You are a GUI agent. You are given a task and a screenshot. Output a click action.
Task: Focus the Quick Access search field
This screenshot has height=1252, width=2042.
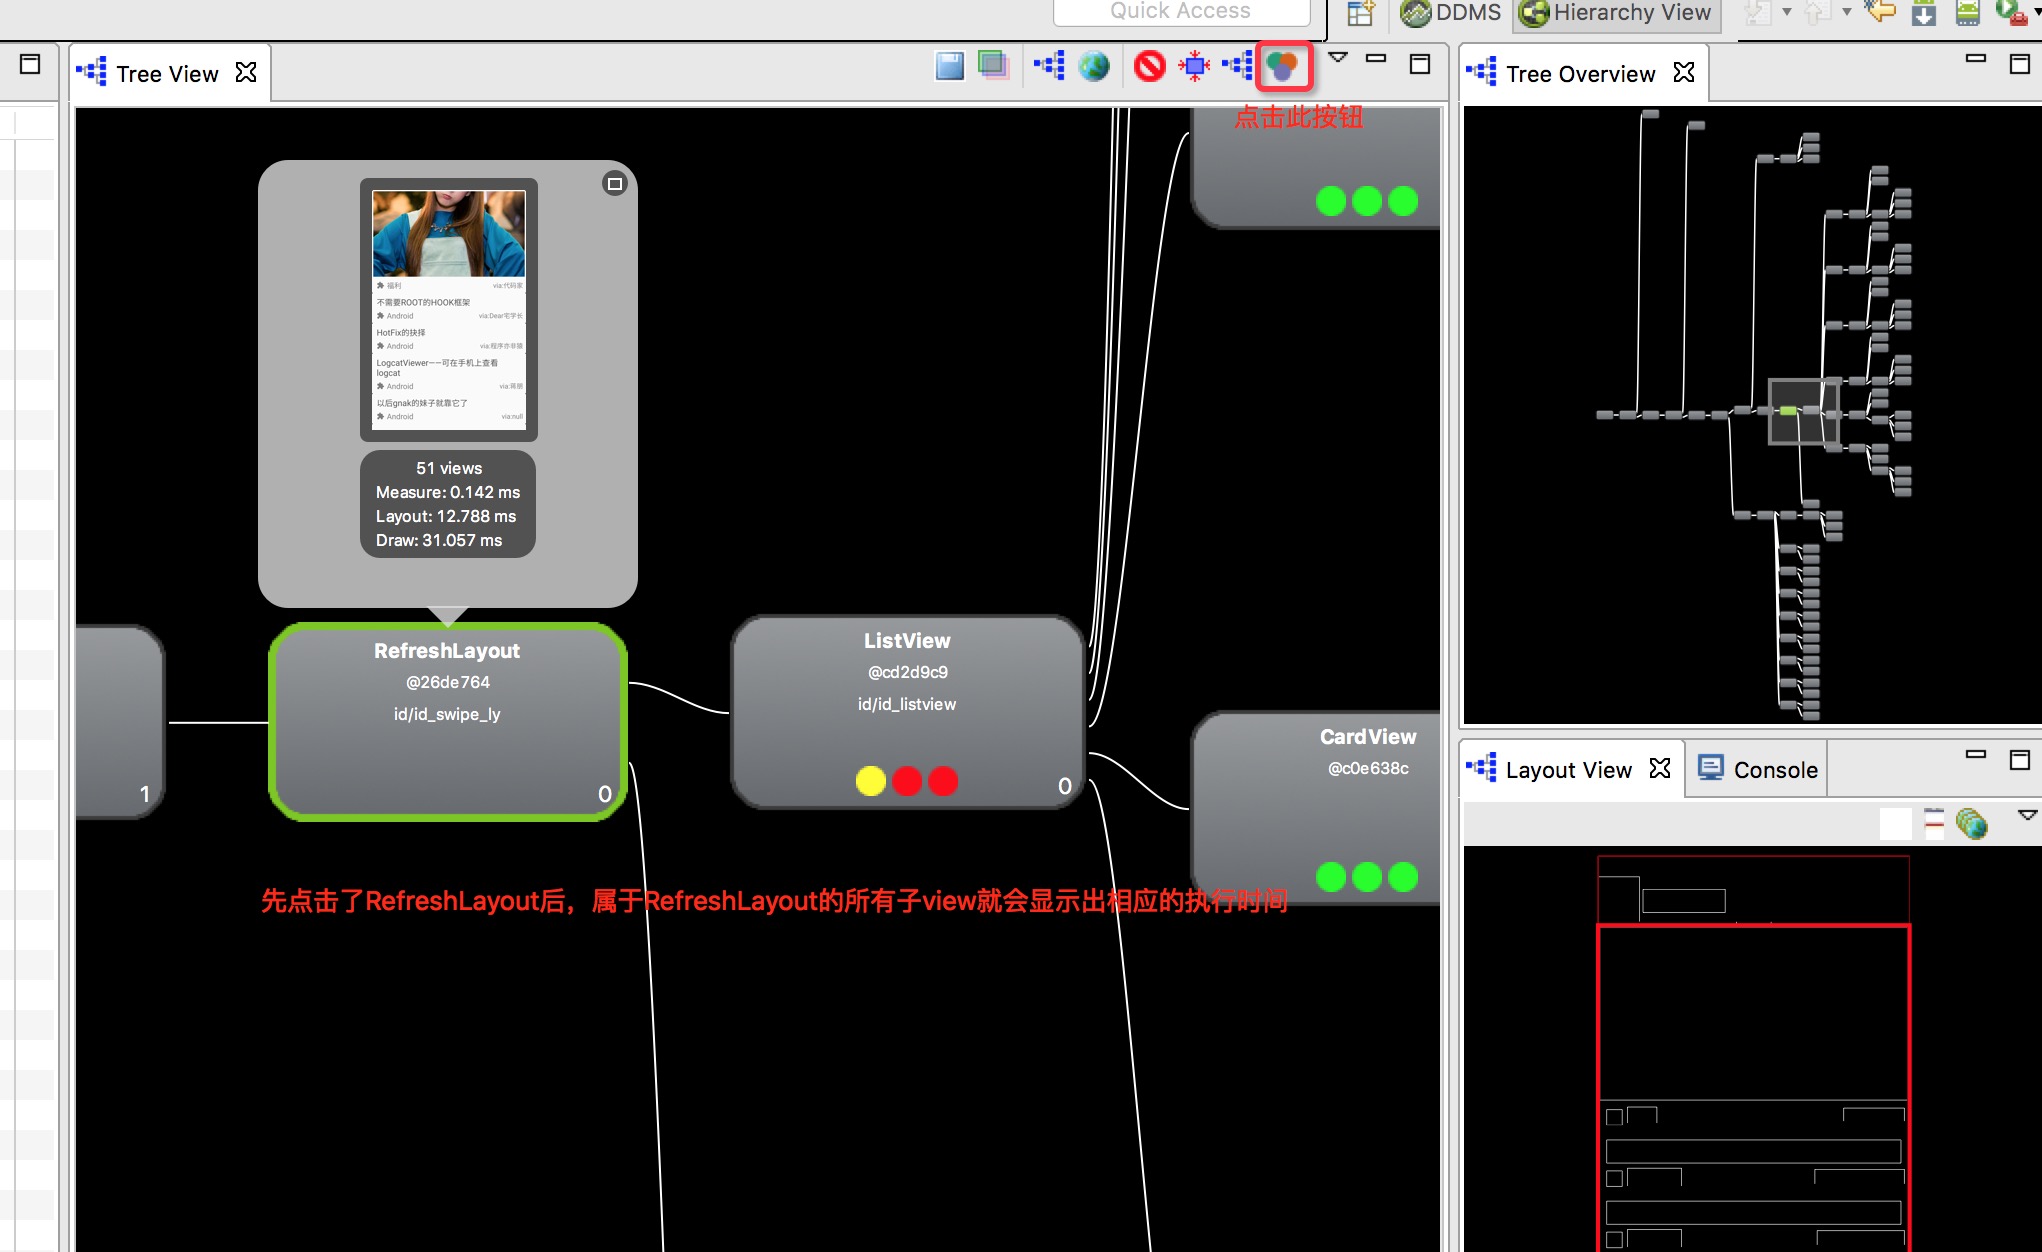[1181, 11]
